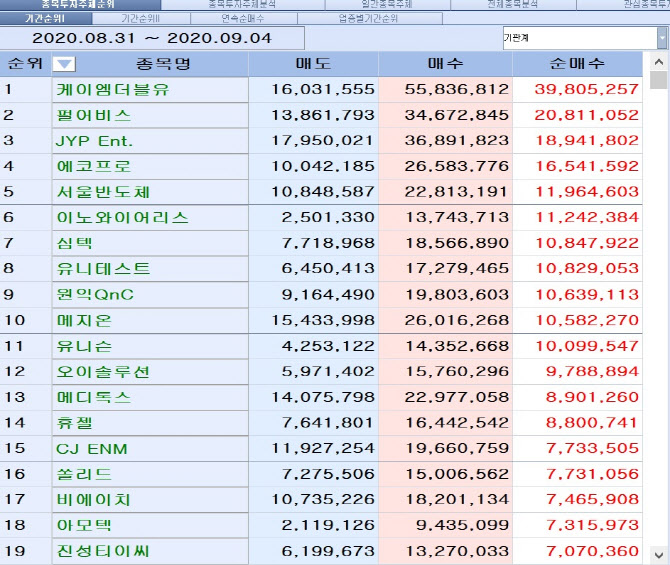Click net buy value 7,315,973
The image size is (670, 565).
coord(592,525)
